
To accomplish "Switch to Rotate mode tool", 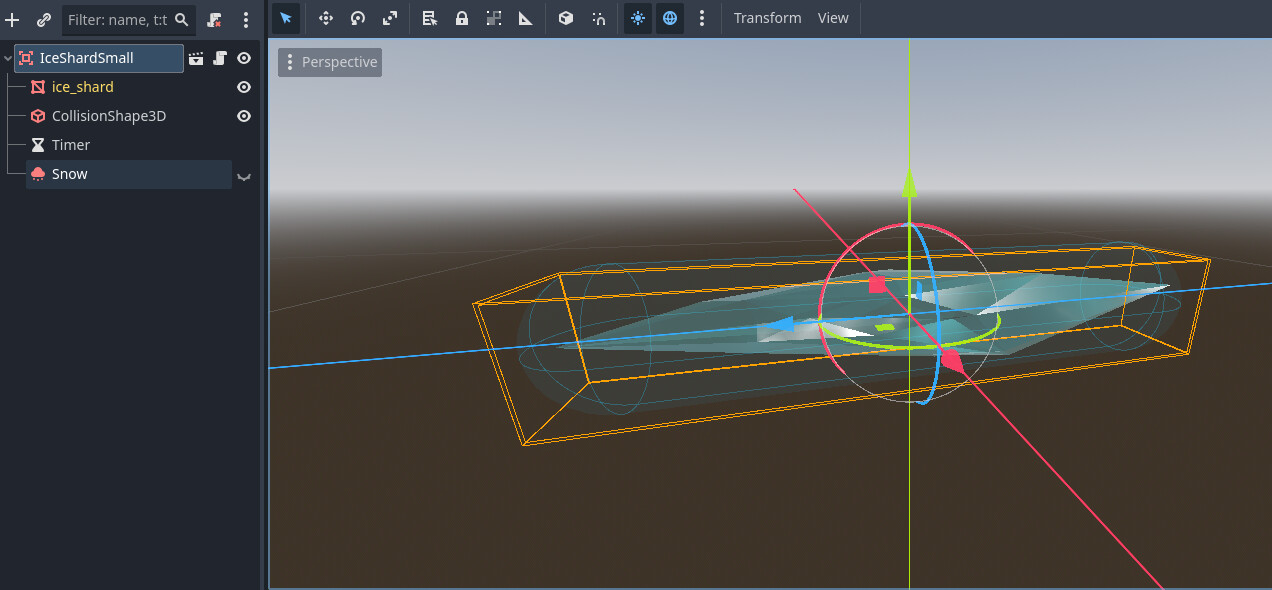I will 357,18.
